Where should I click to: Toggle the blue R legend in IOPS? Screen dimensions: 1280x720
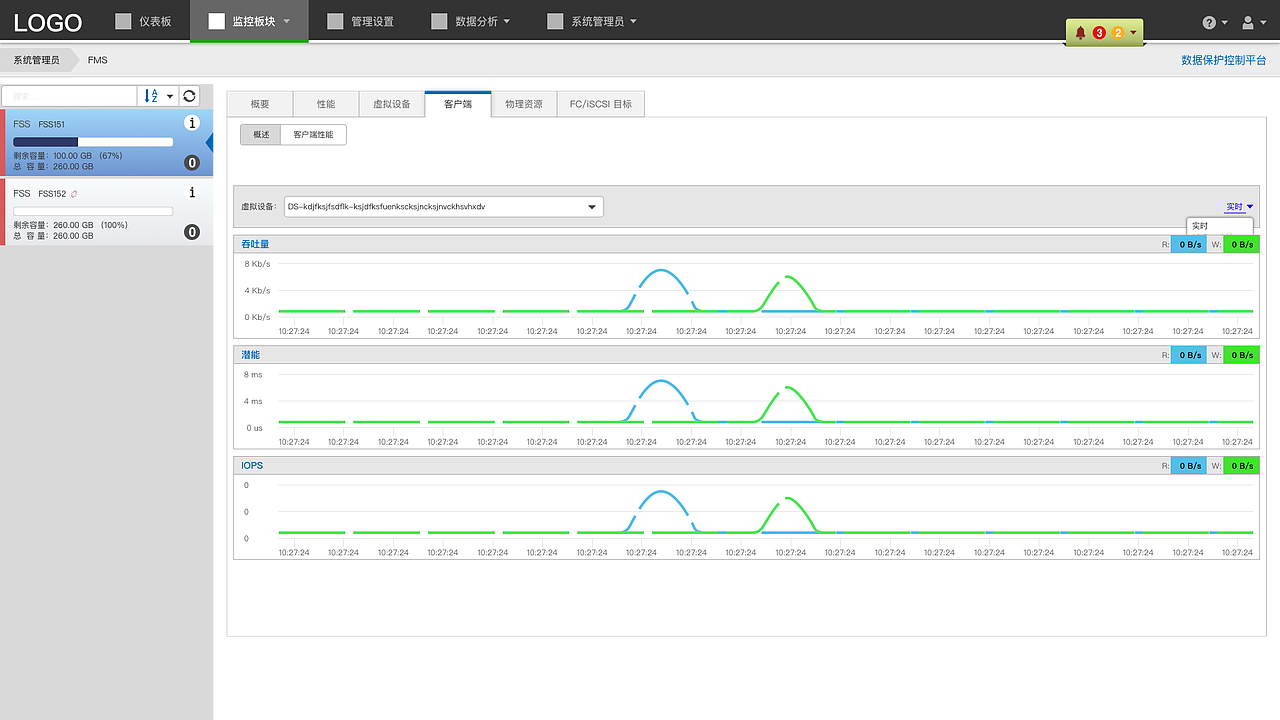pos(1189,465)
